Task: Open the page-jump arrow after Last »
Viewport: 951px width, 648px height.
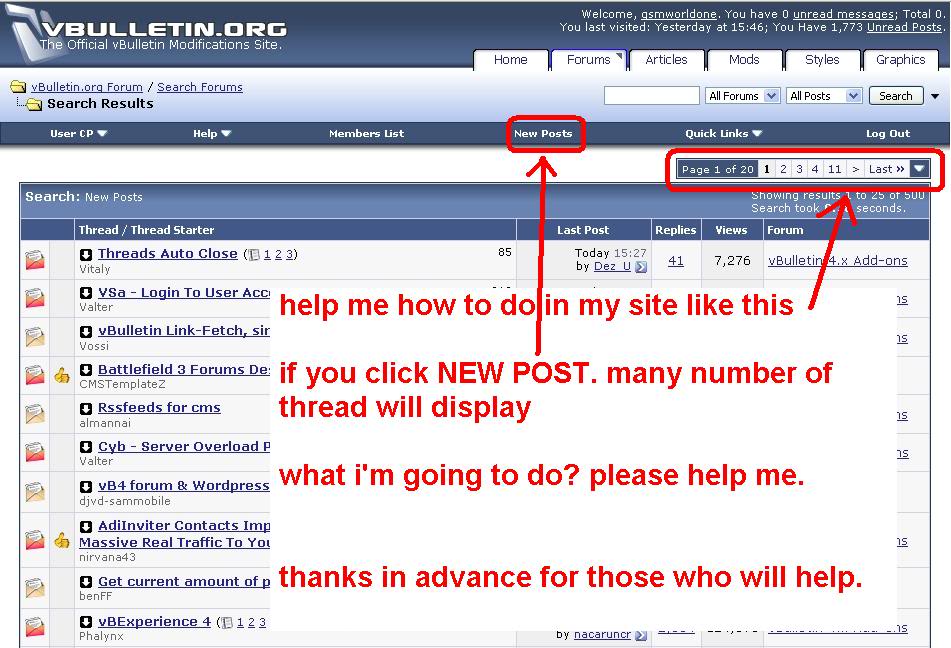Action: 919,169
